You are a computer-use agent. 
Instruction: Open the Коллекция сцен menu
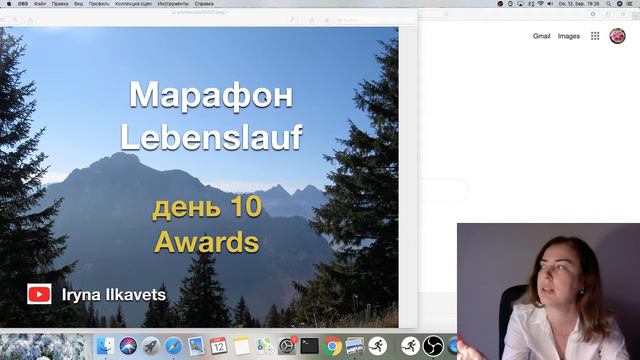pyautogui.click(x=133, y=4)
